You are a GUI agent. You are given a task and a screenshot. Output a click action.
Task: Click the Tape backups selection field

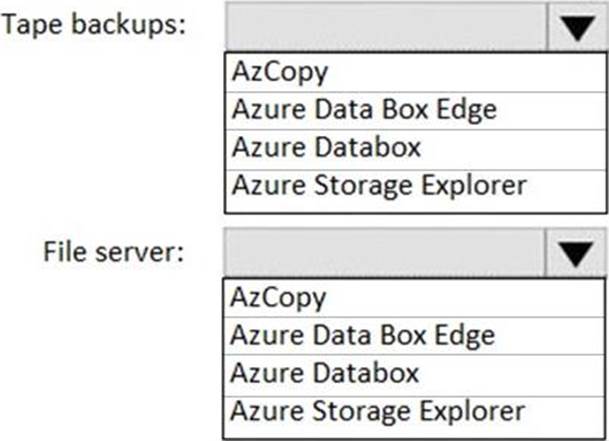[386, 26]
